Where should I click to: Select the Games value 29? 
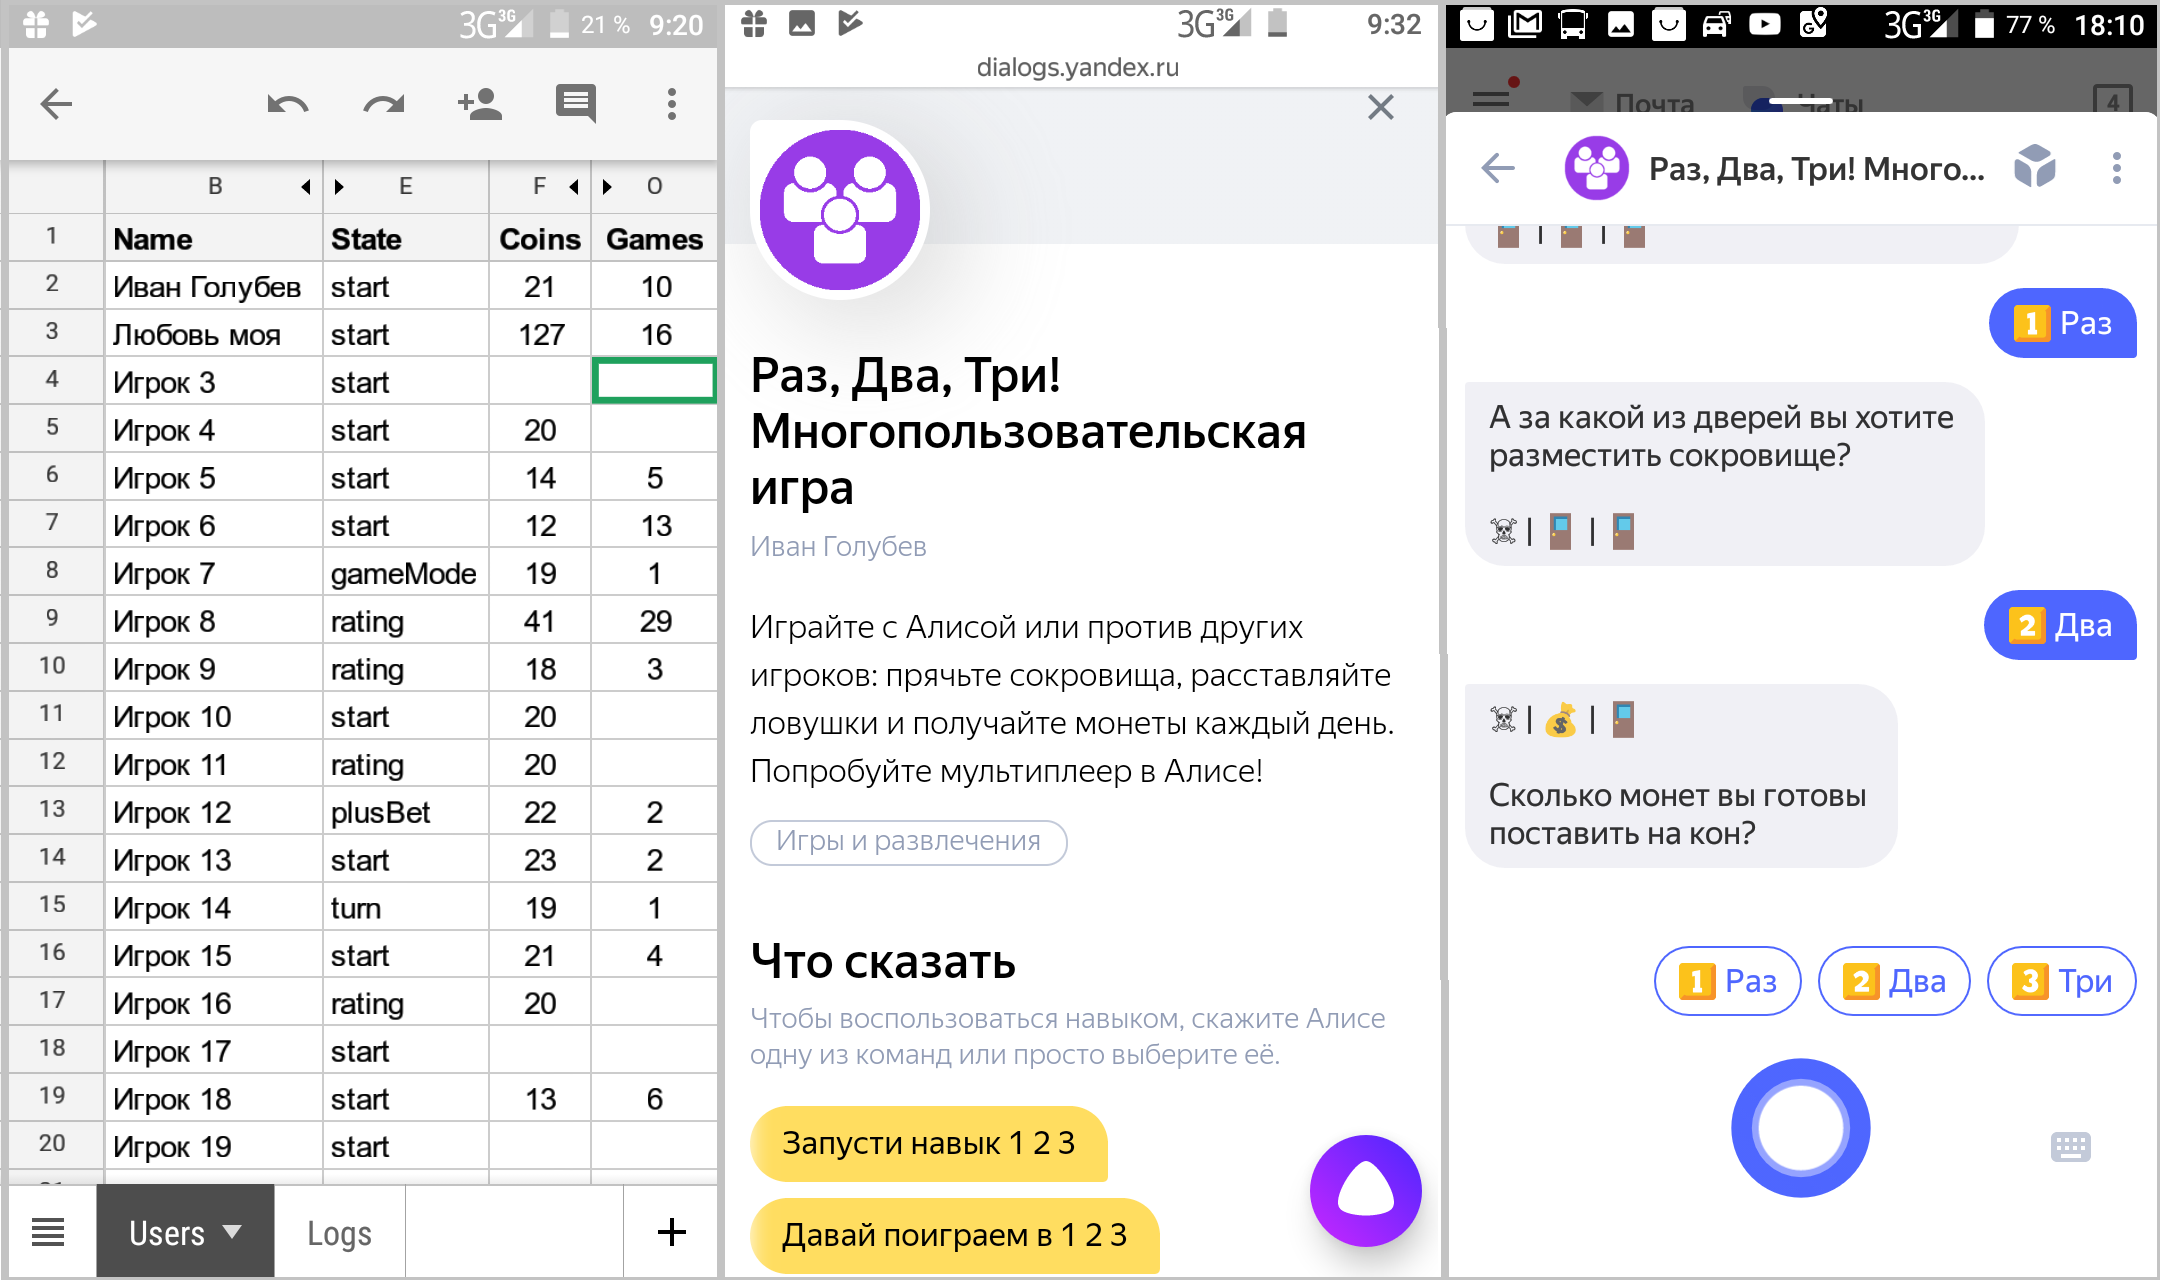(655, 622)
